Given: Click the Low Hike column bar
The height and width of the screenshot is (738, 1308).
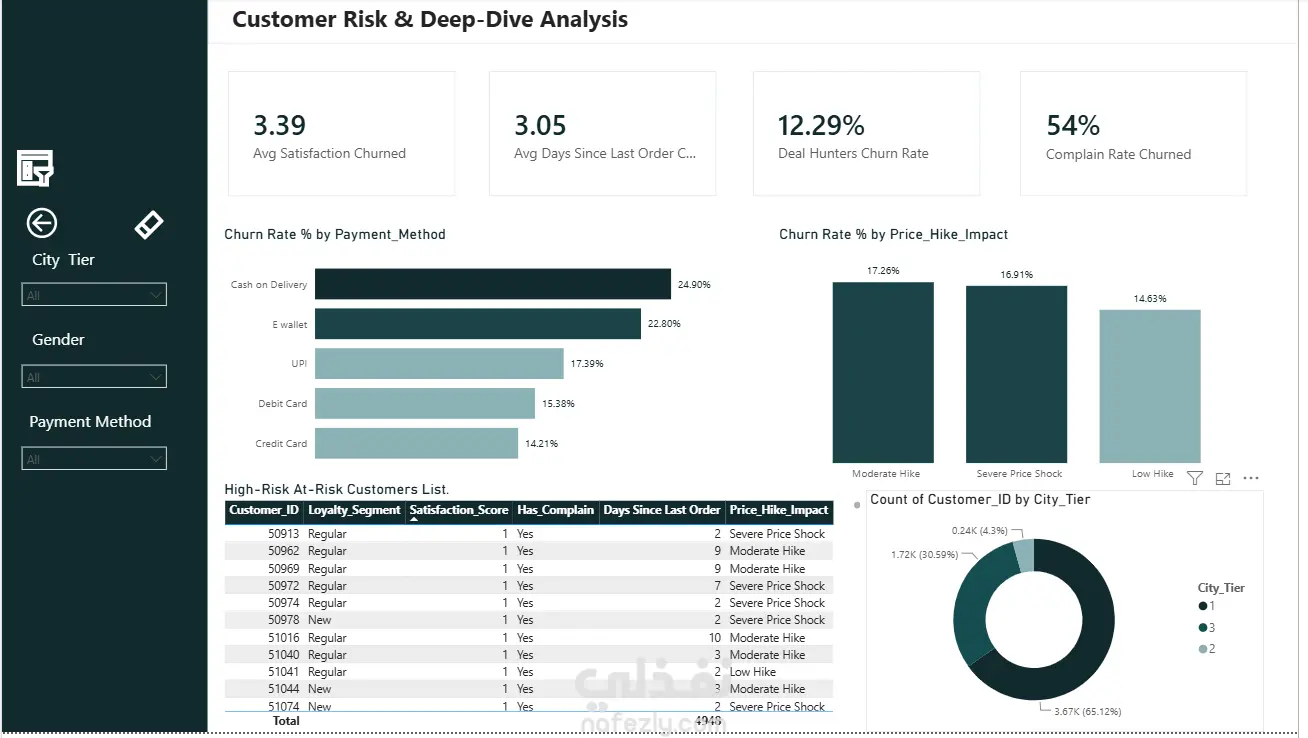Looking at the screenshot, I should (1150, 386).
